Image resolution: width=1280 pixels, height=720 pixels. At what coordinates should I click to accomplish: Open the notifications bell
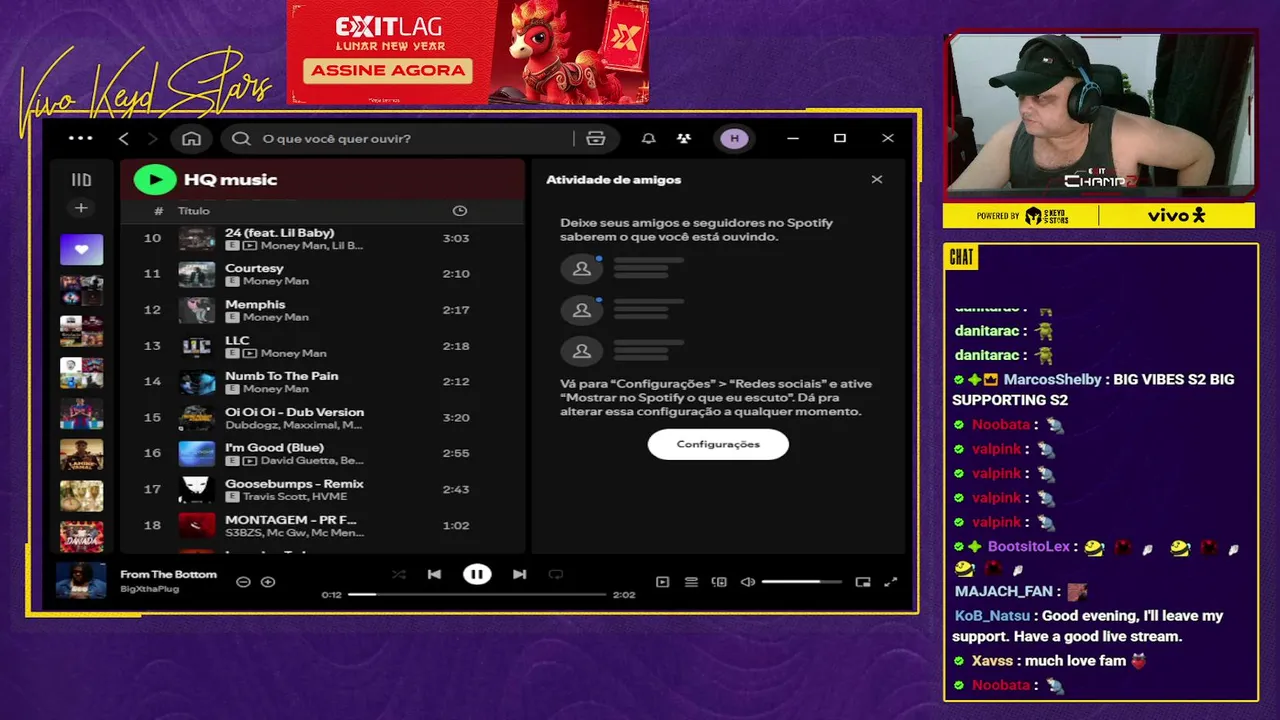point(648,138)
